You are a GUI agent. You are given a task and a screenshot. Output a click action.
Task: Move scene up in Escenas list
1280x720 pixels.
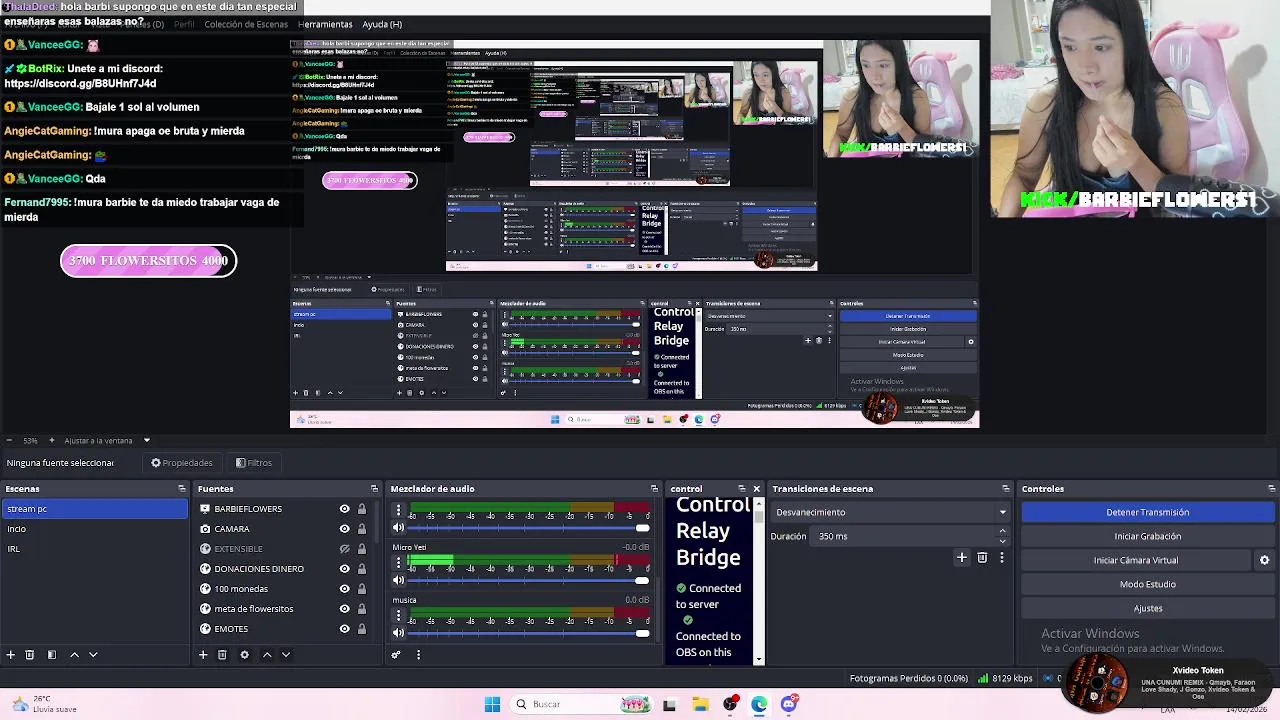[74, 654]
